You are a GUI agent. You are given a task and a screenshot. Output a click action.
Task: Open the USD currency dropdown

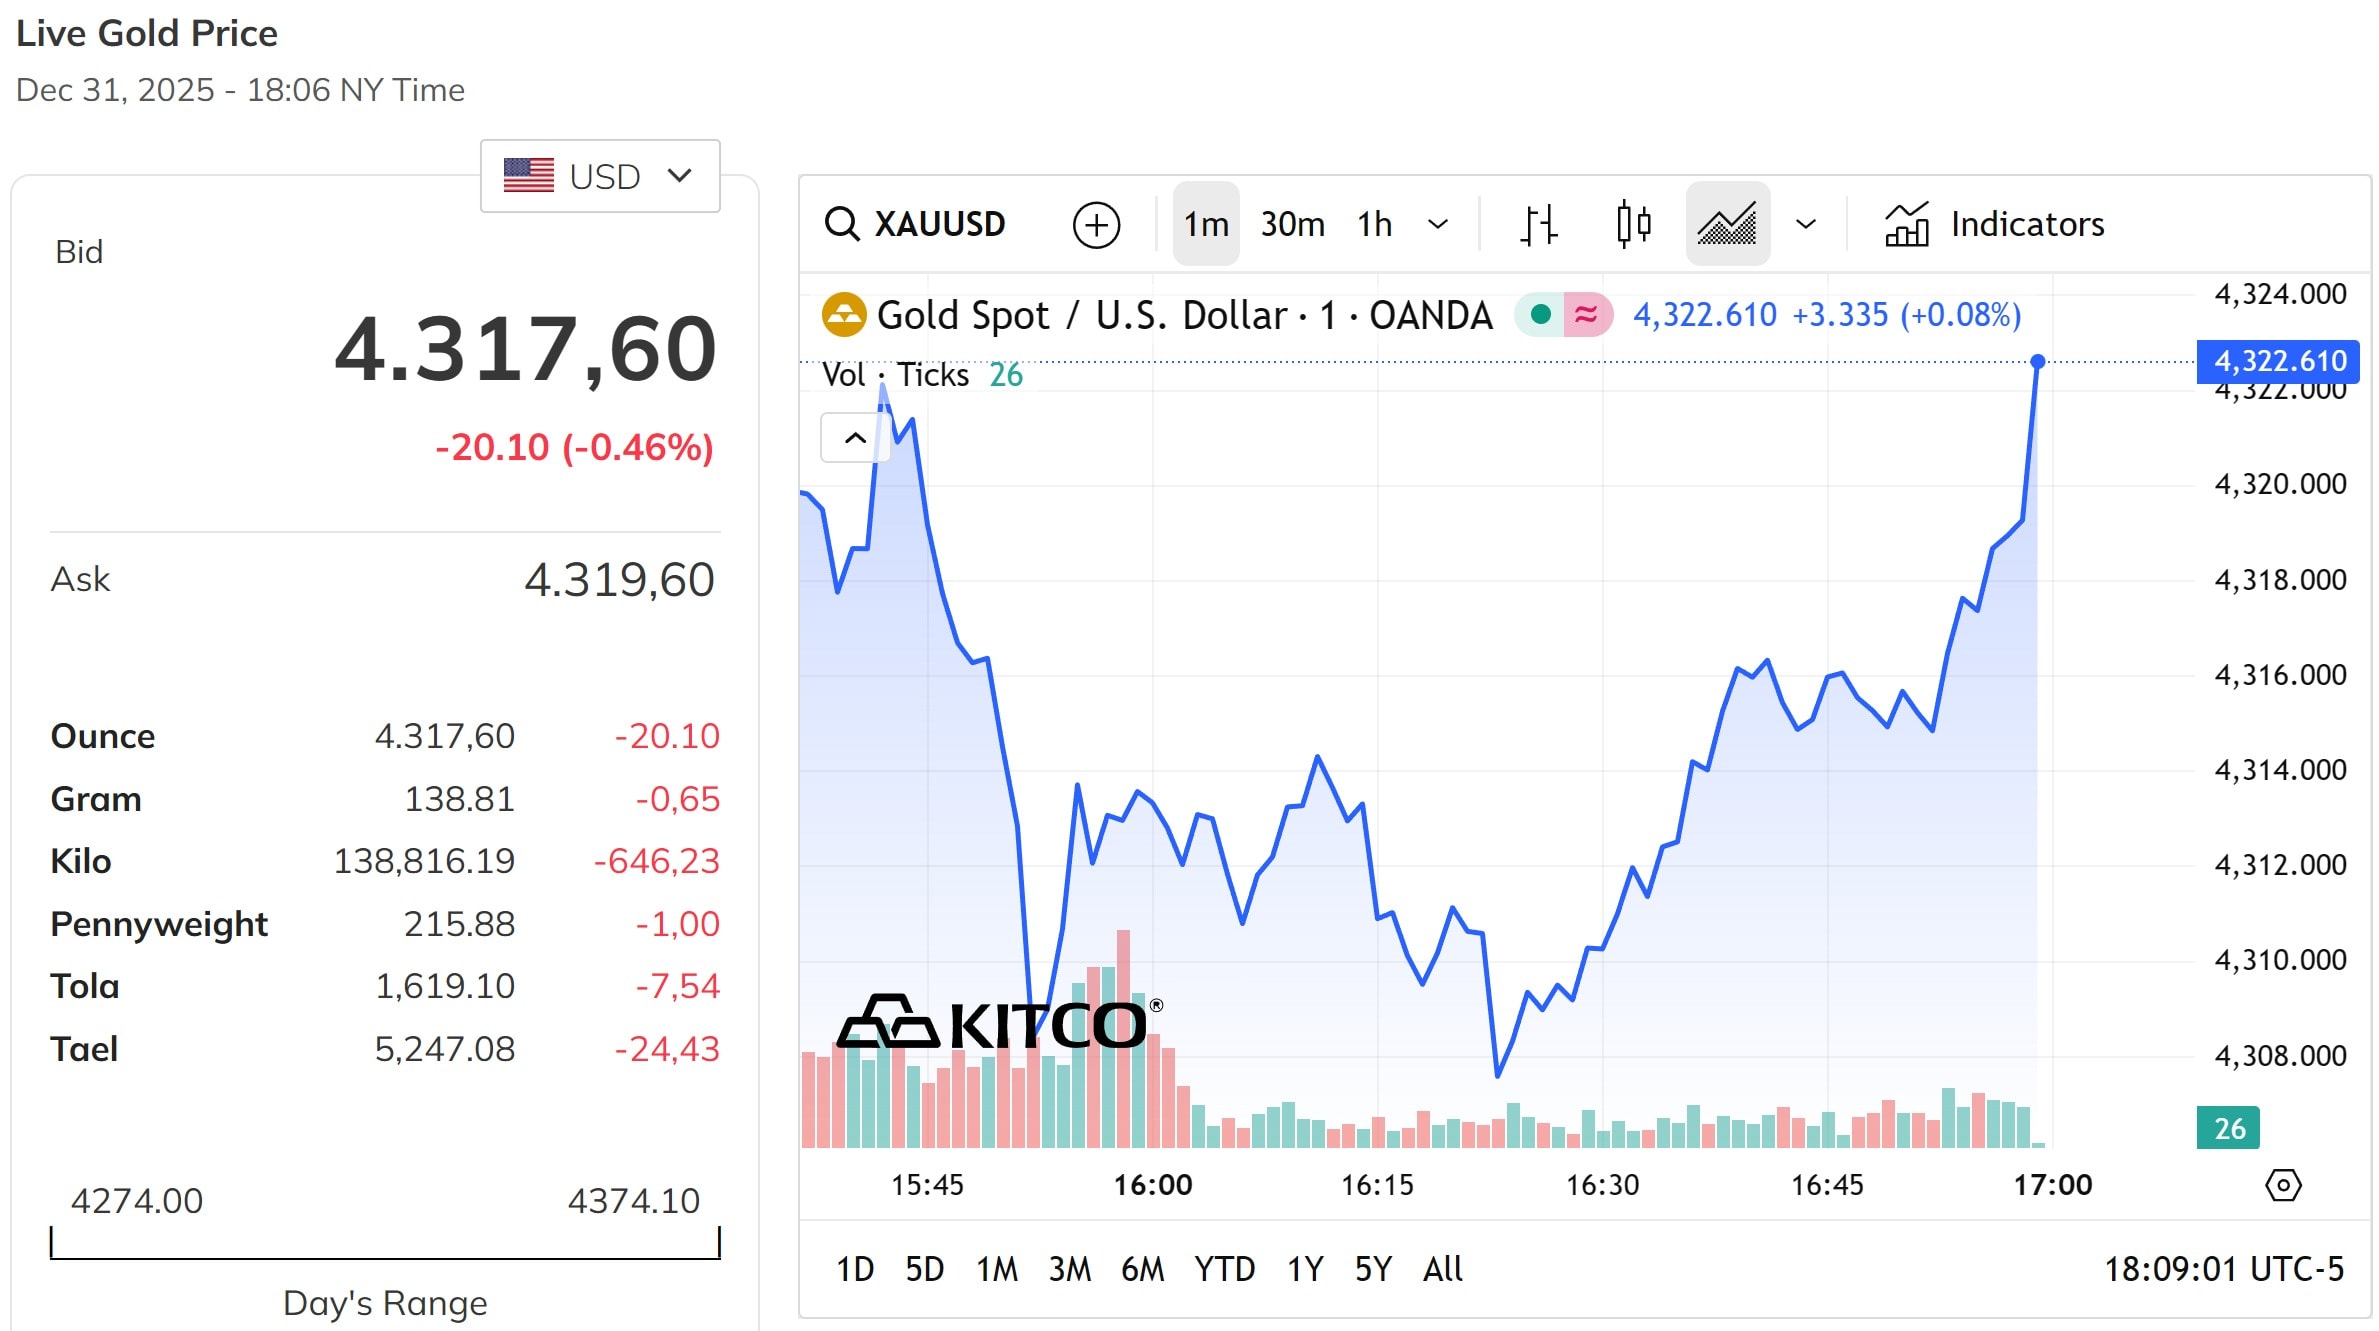tap(599, 176)
